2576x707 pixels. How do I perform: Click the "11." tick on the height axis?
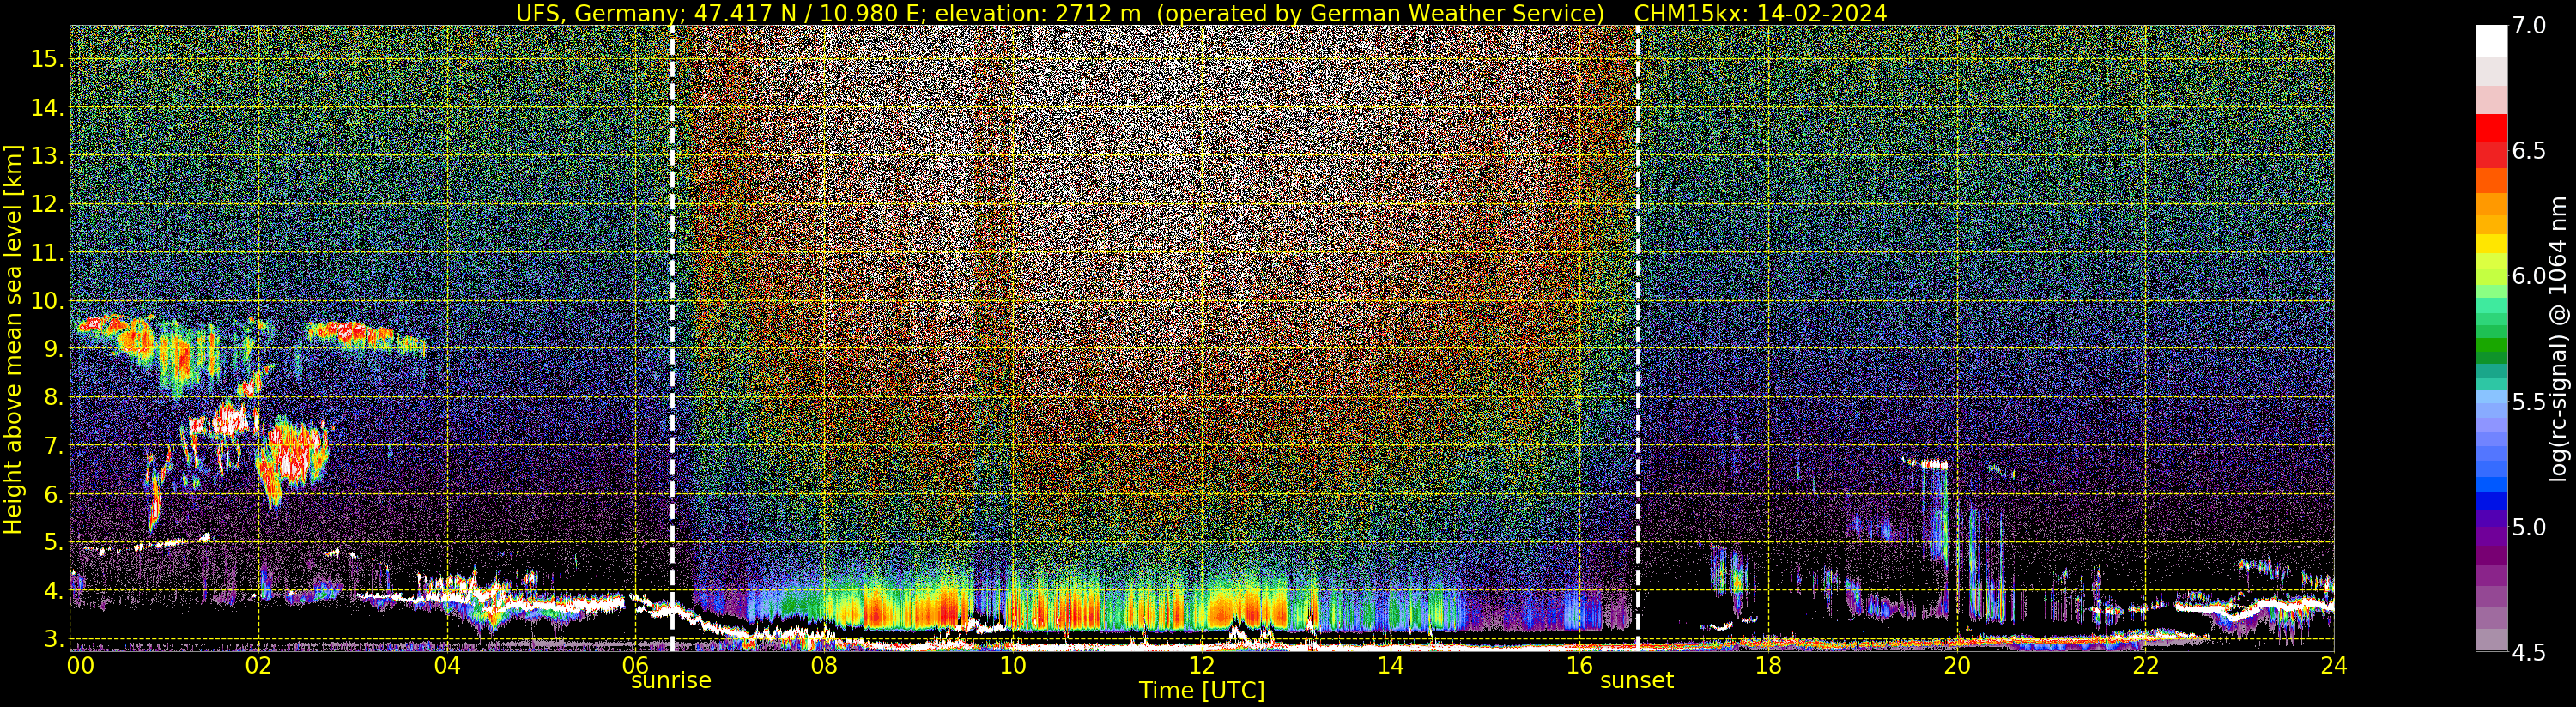tap(47, 253)
